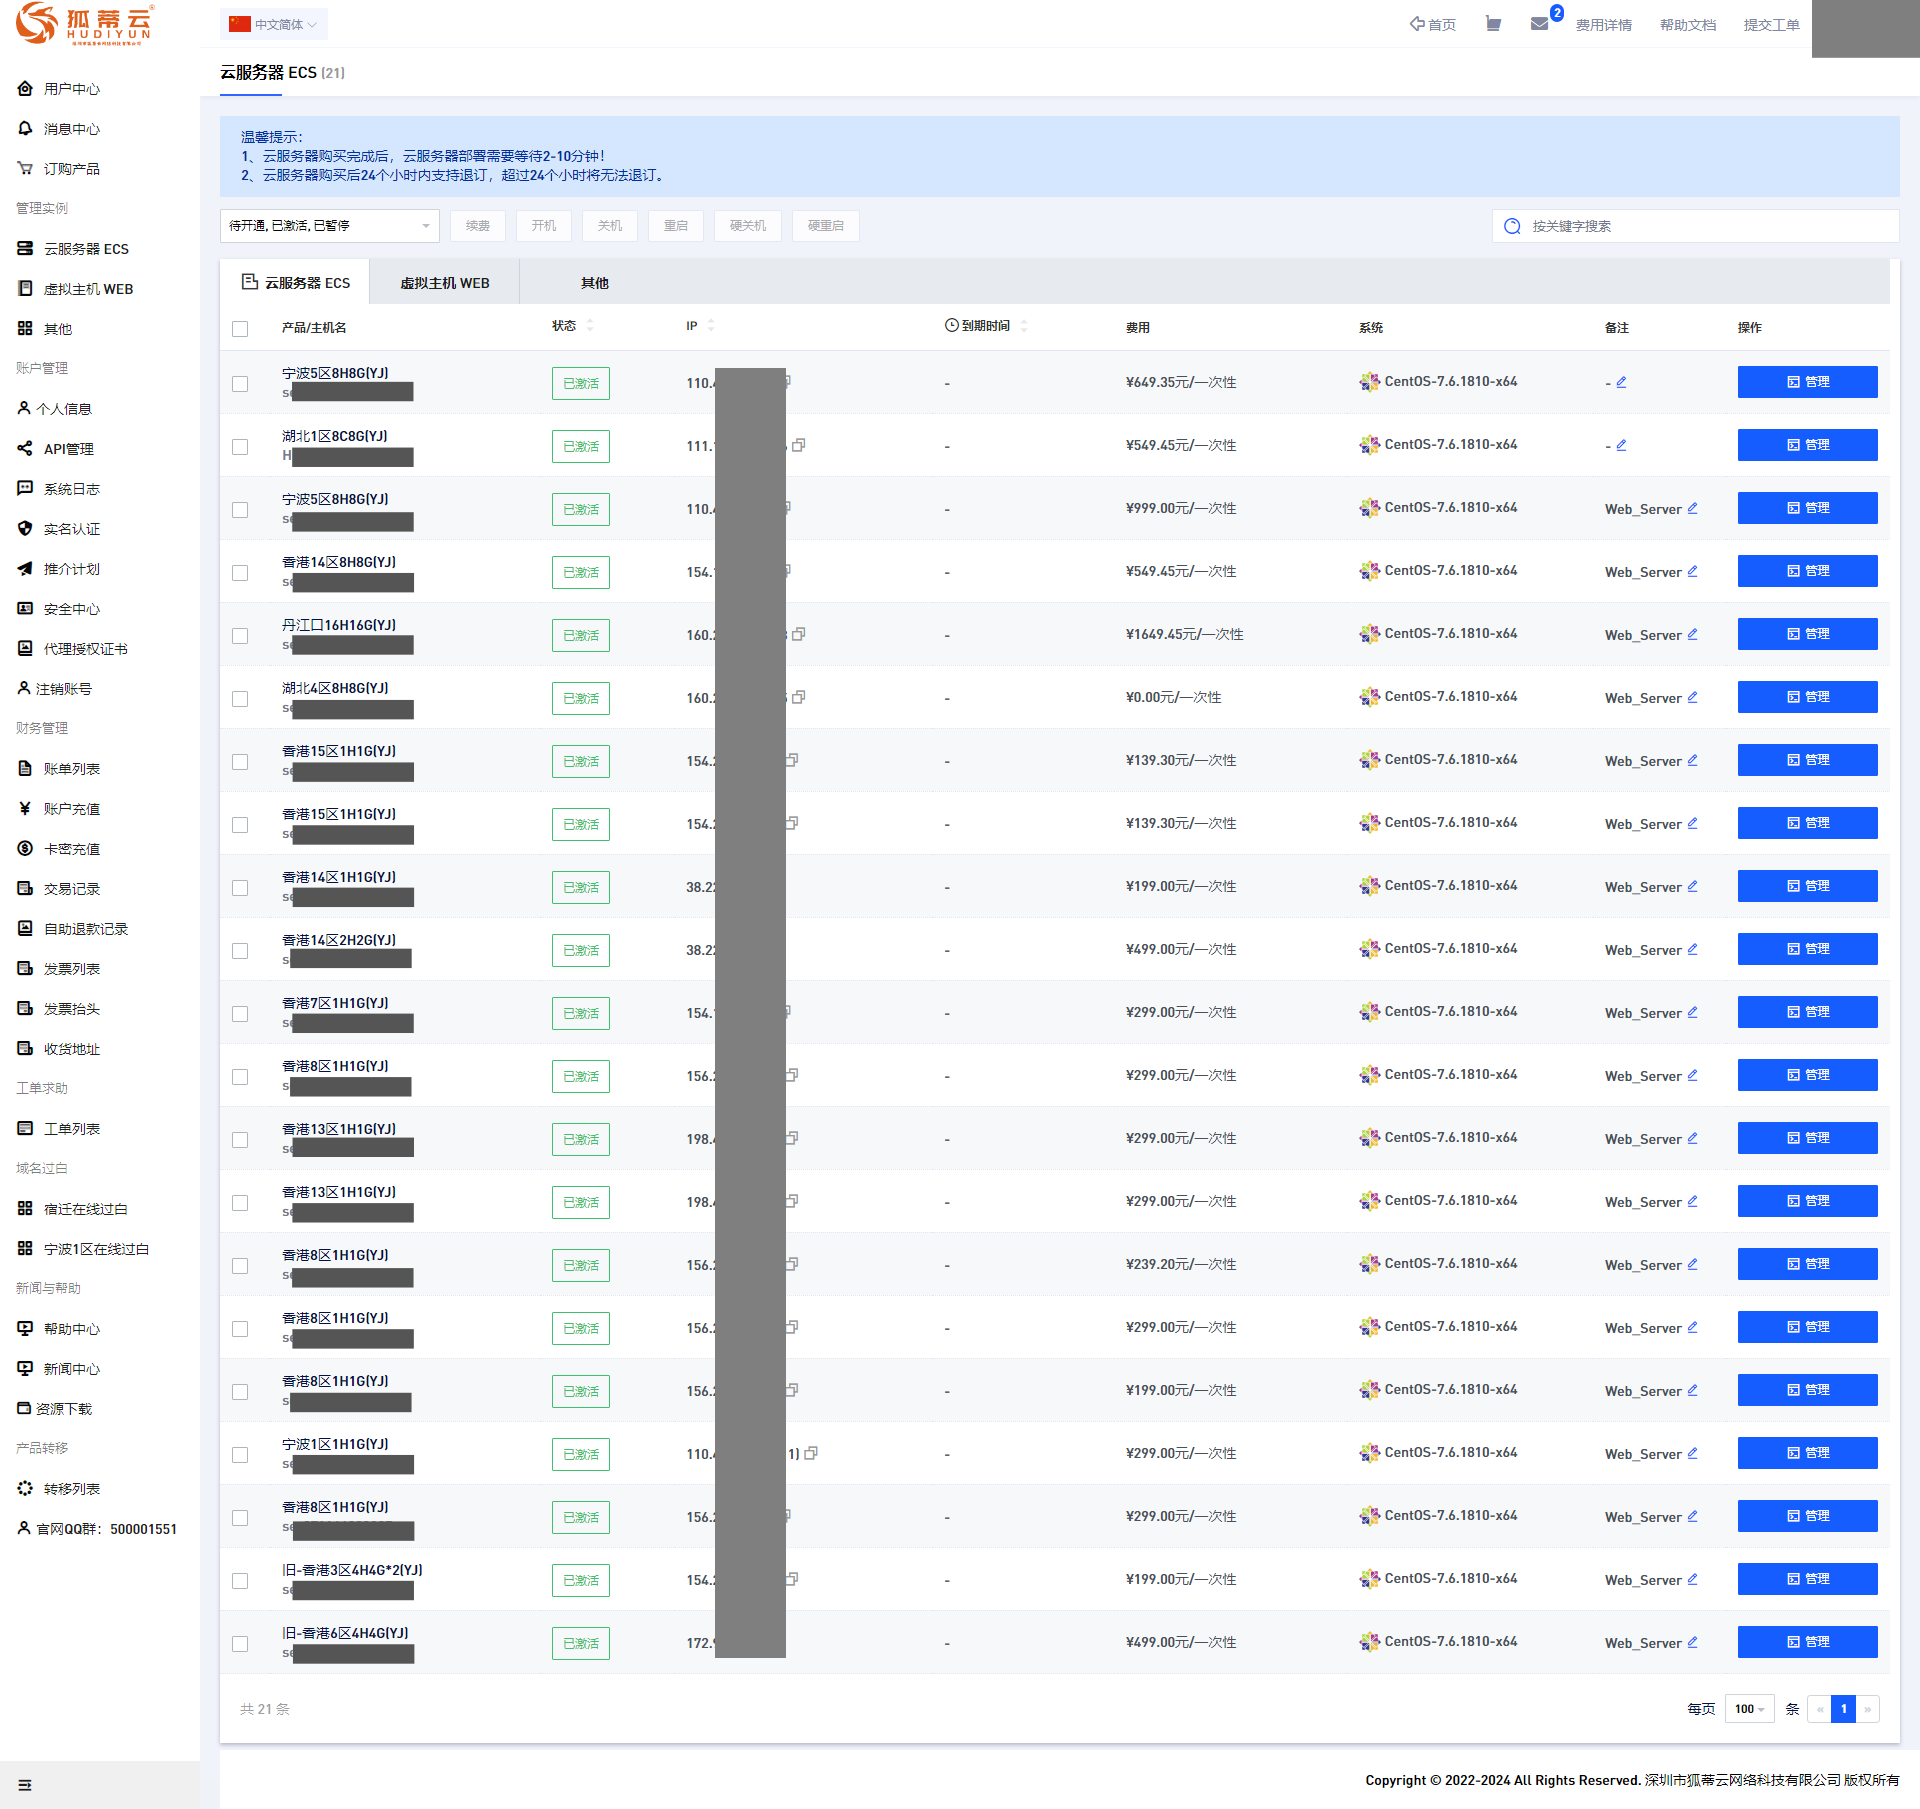Expand the 中文简体 language selector
This screenshot has width=1920, height=1809.
tap(274, 24)
